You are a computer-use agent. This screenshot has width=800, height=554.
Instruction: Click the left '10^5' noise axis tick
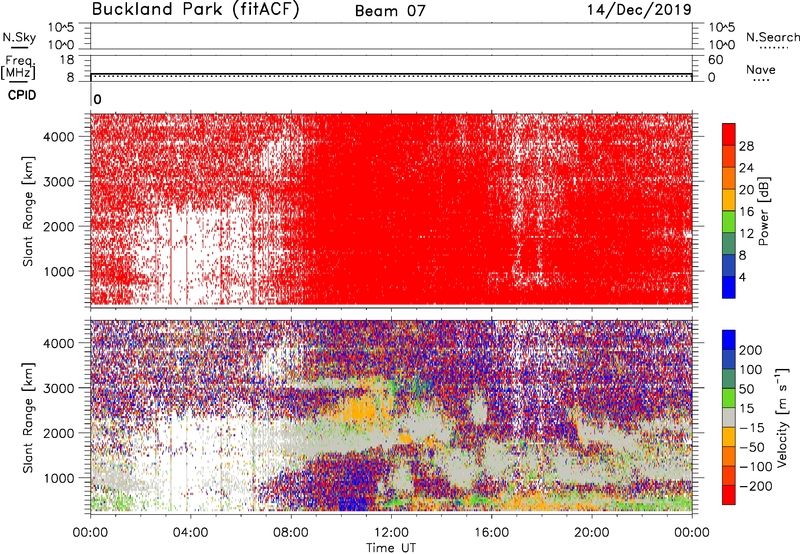[61, 27]
